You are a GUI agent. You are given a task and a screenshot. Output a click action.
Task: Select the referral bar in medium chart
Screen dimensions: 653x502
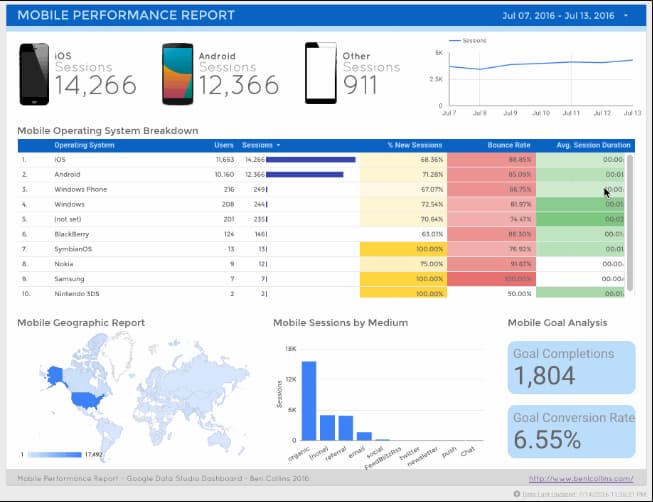[346, 427]
